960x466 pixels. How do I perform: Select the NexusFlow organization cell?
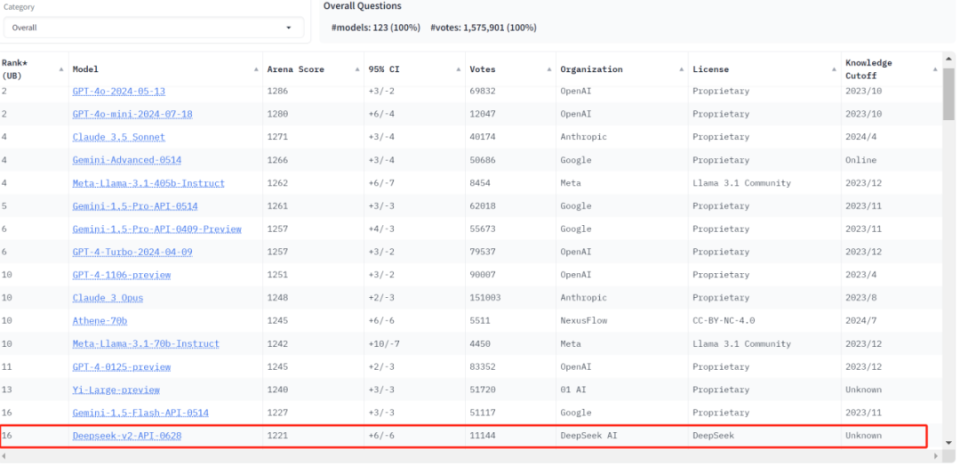pyautogui.click(x=583, y=321)
